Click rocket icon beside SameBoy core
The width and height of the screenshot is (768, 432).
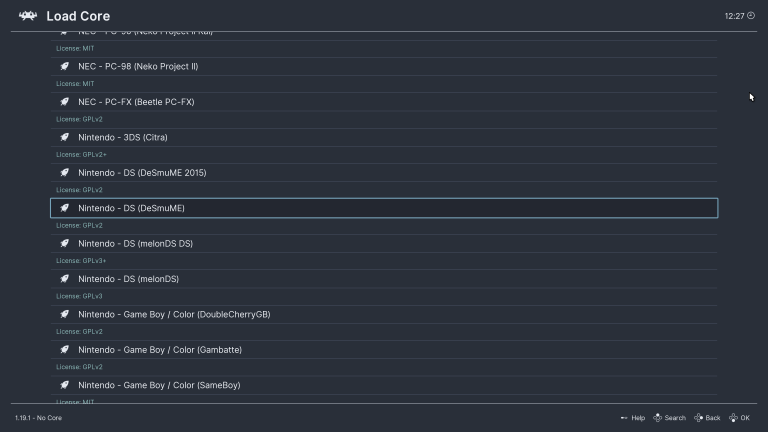coord(64,385)
